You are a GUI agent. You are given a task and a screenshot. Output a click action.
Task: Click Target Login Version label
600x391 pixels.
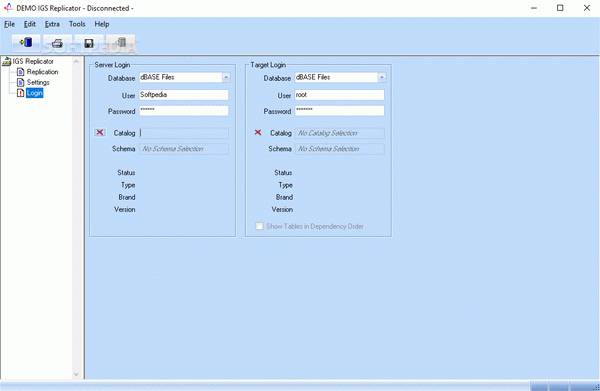coord(282,209)
